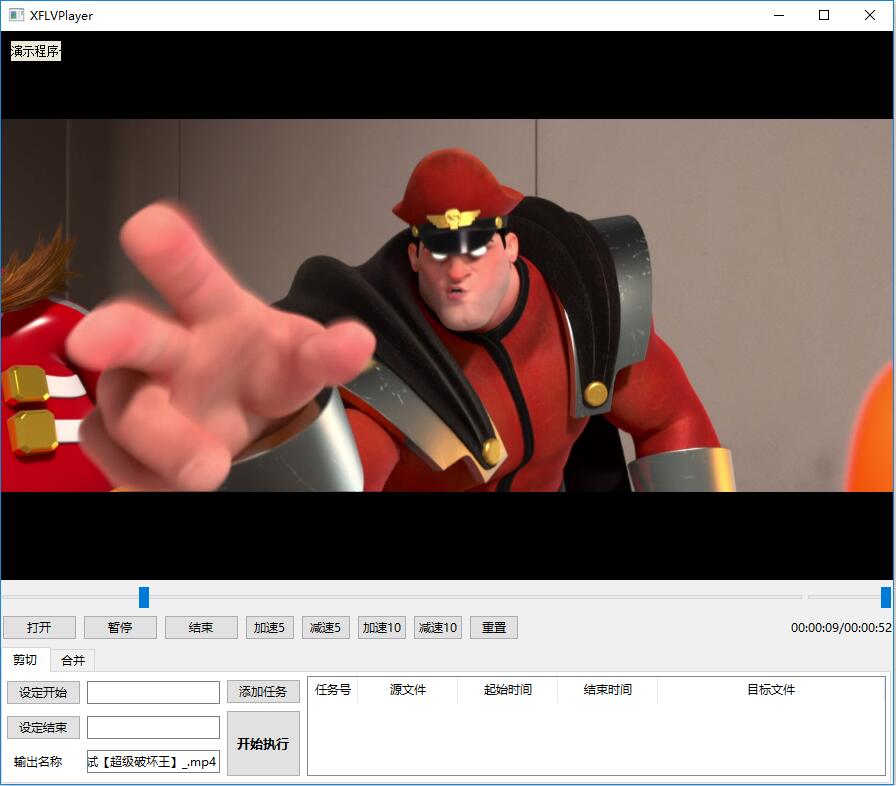Focus the start time input field

(x=153, y=692)
